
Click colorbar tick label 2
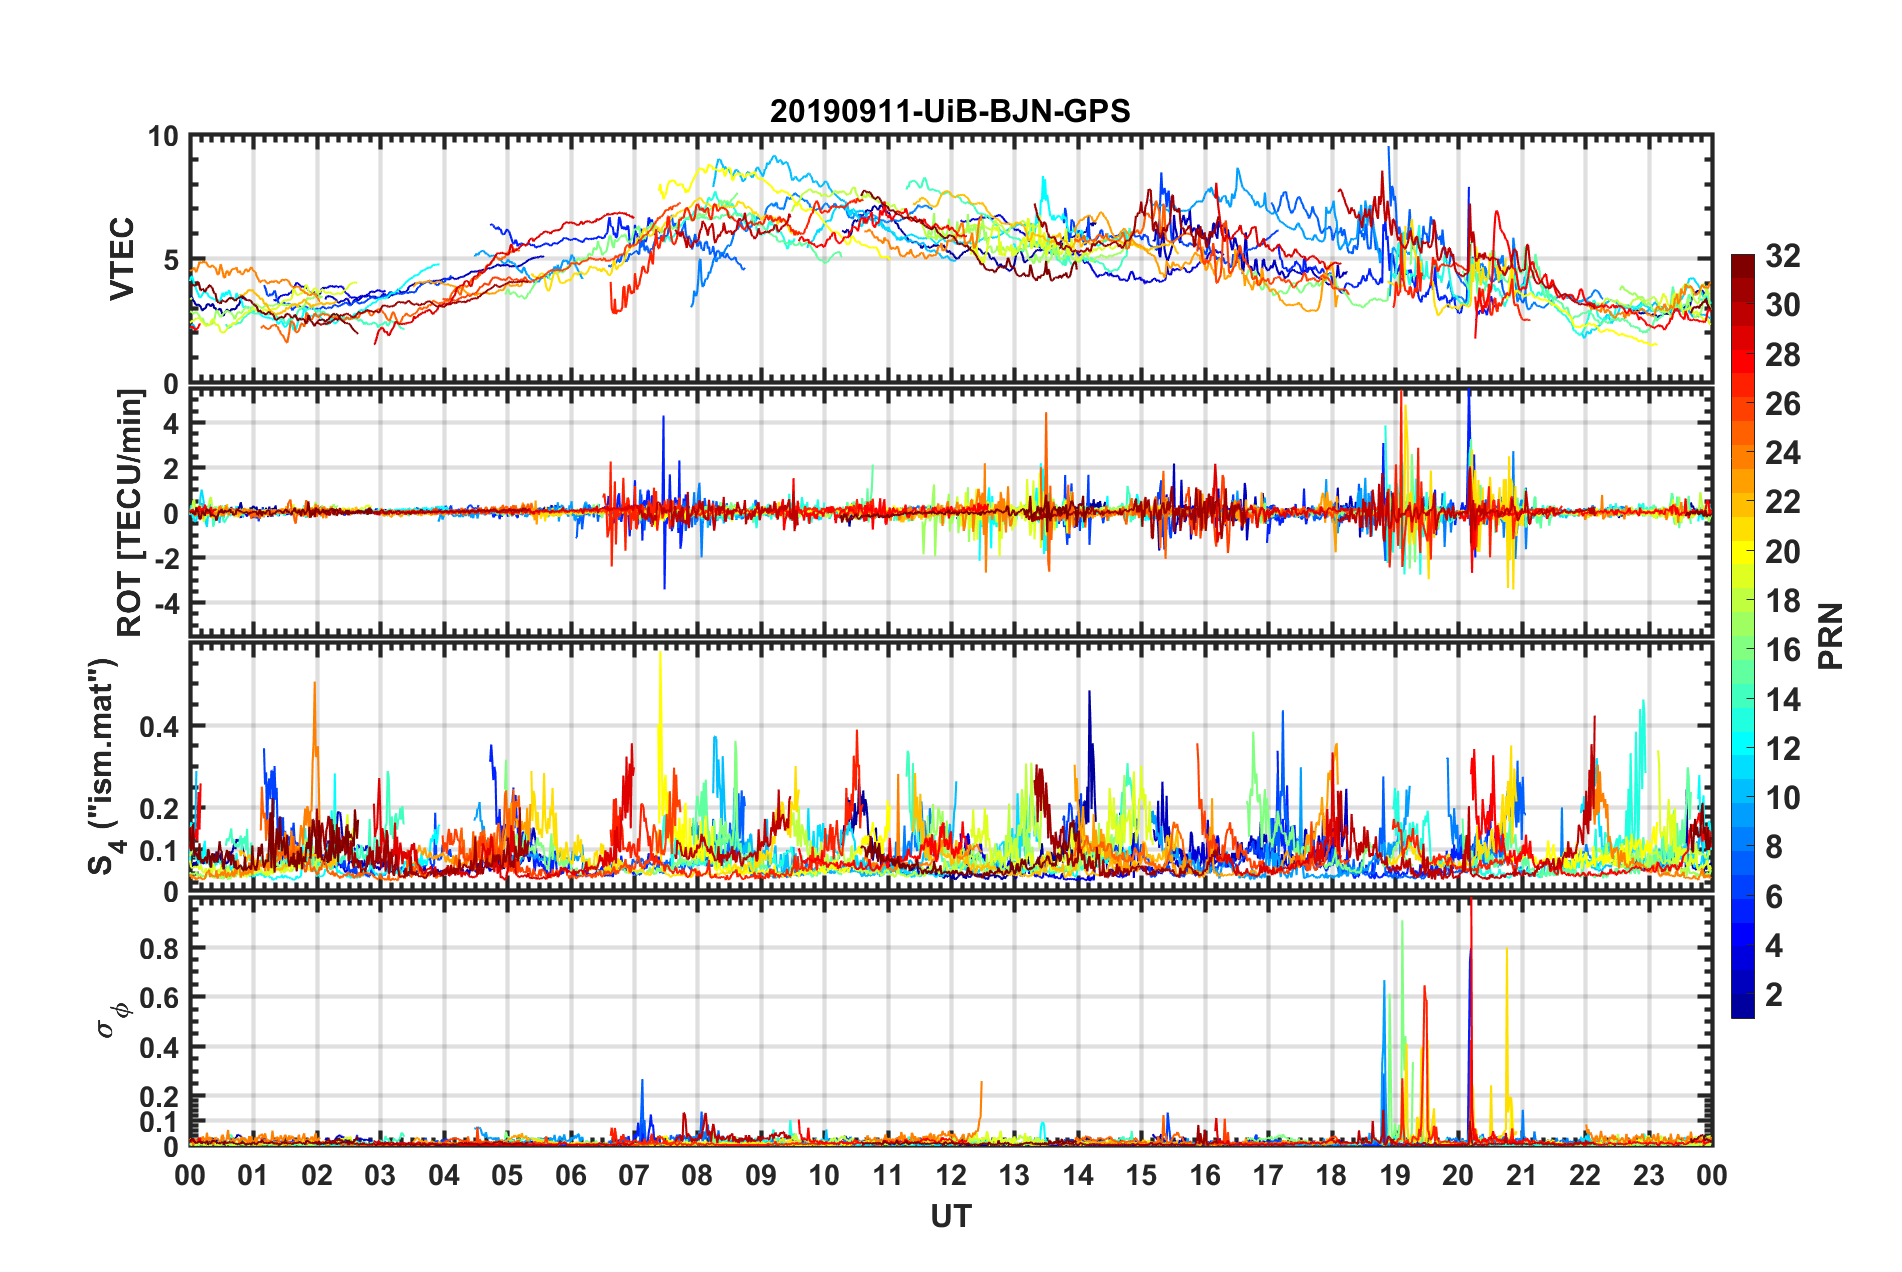tap(1774, 994)
